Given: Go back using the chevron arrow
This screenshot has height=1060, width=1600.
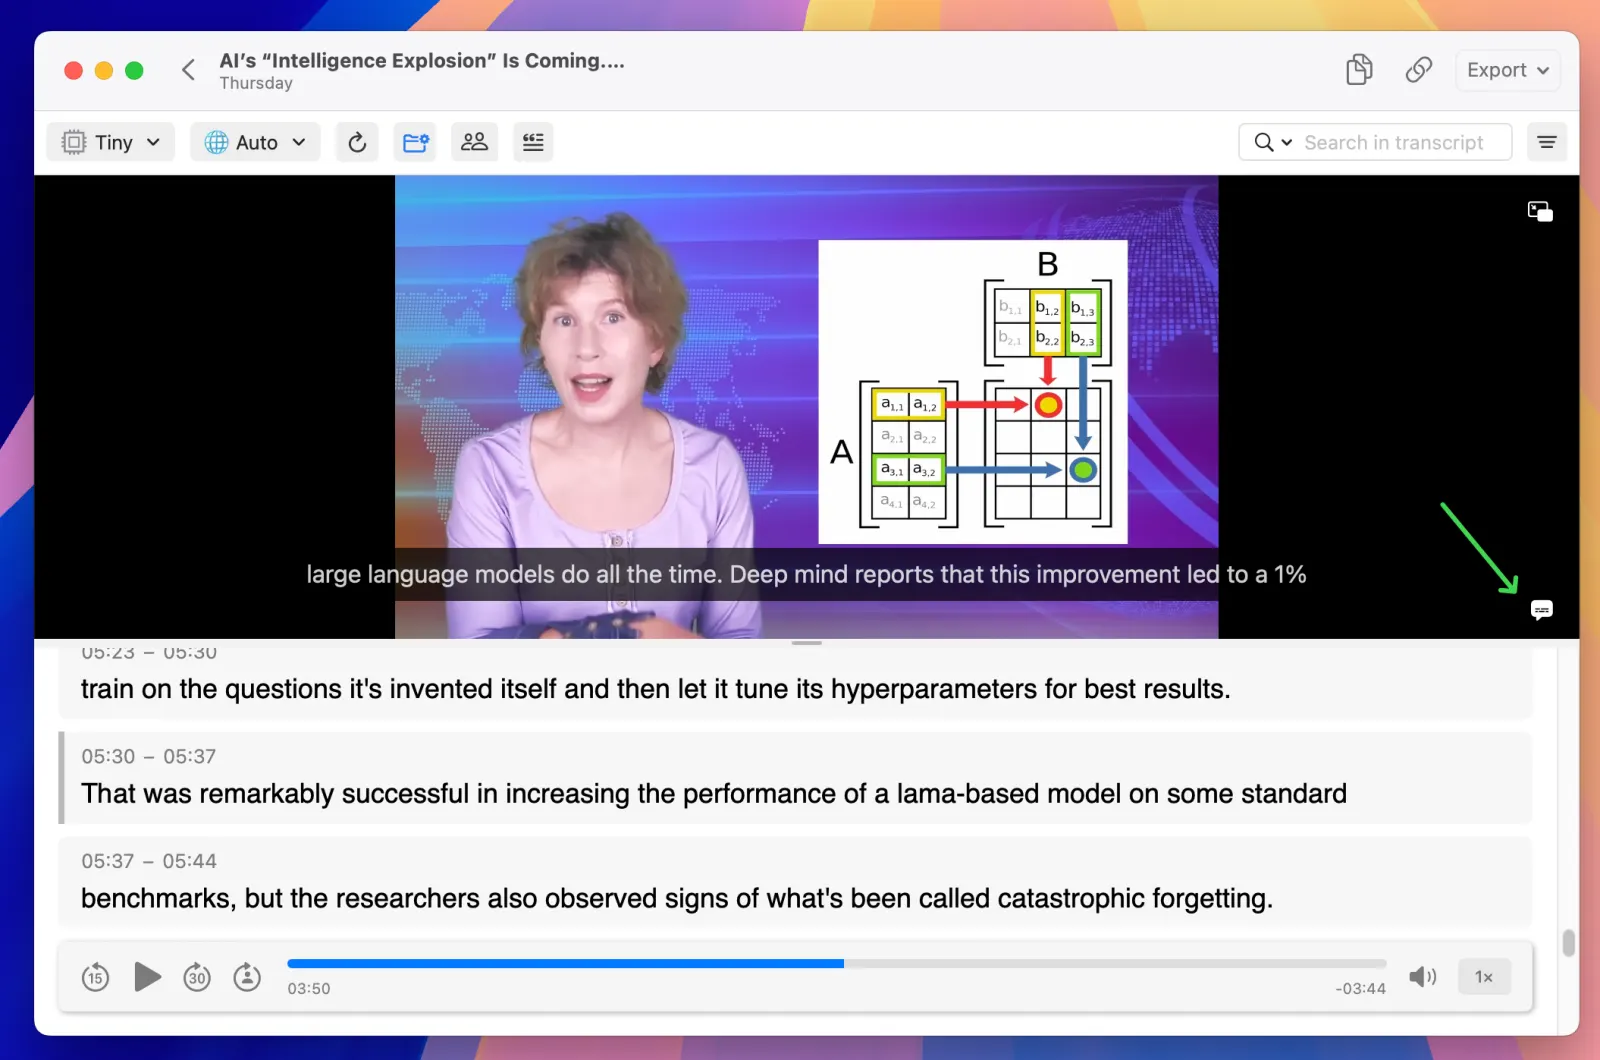Looking at the screenshot, I should [x=188, y=70].
